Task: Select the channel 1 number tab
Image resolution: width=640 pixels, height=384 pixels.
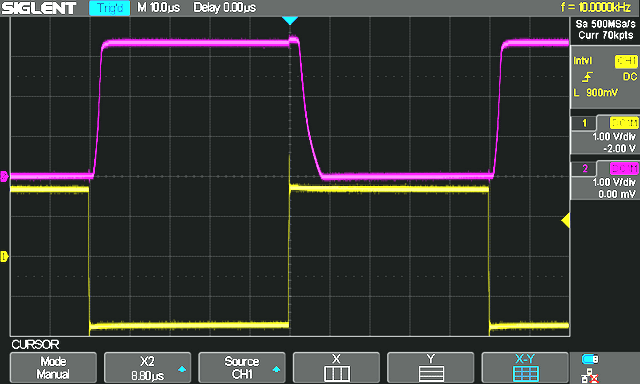Action: point(584,123)
